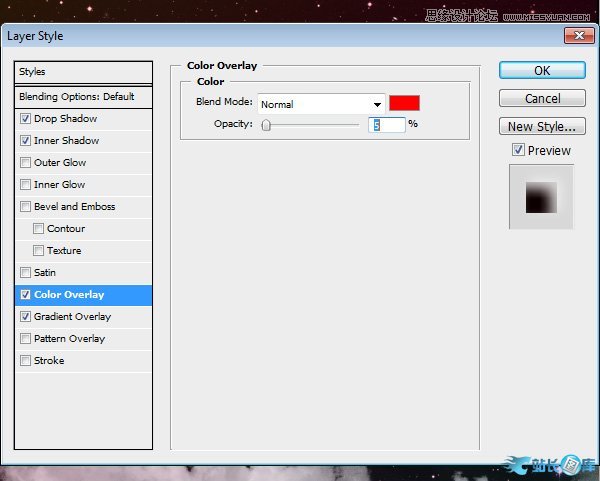Screen dimensions: 600x481
Task: Turn on Pattern Overlay checkbox
Action: (25, 339)
